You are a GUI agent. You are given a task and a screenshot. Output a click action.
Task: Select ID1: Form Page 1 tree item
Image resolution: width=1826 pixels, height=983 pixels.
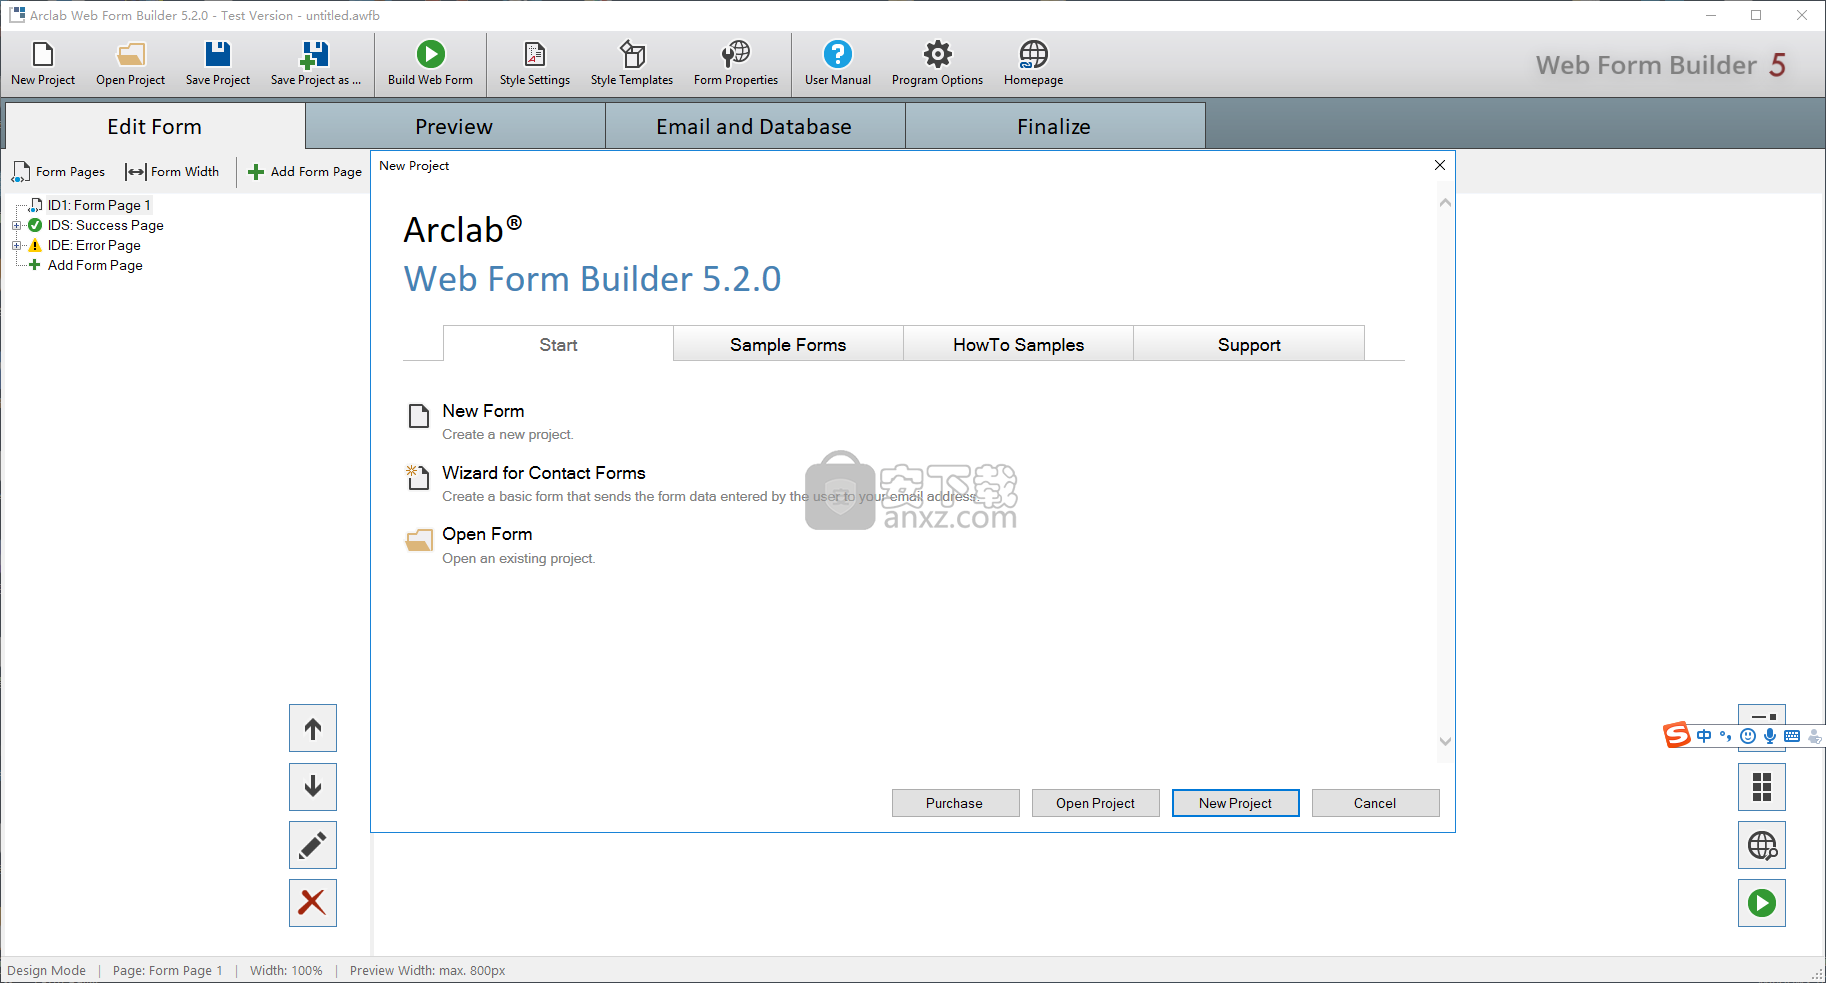(x=99, y=205)
